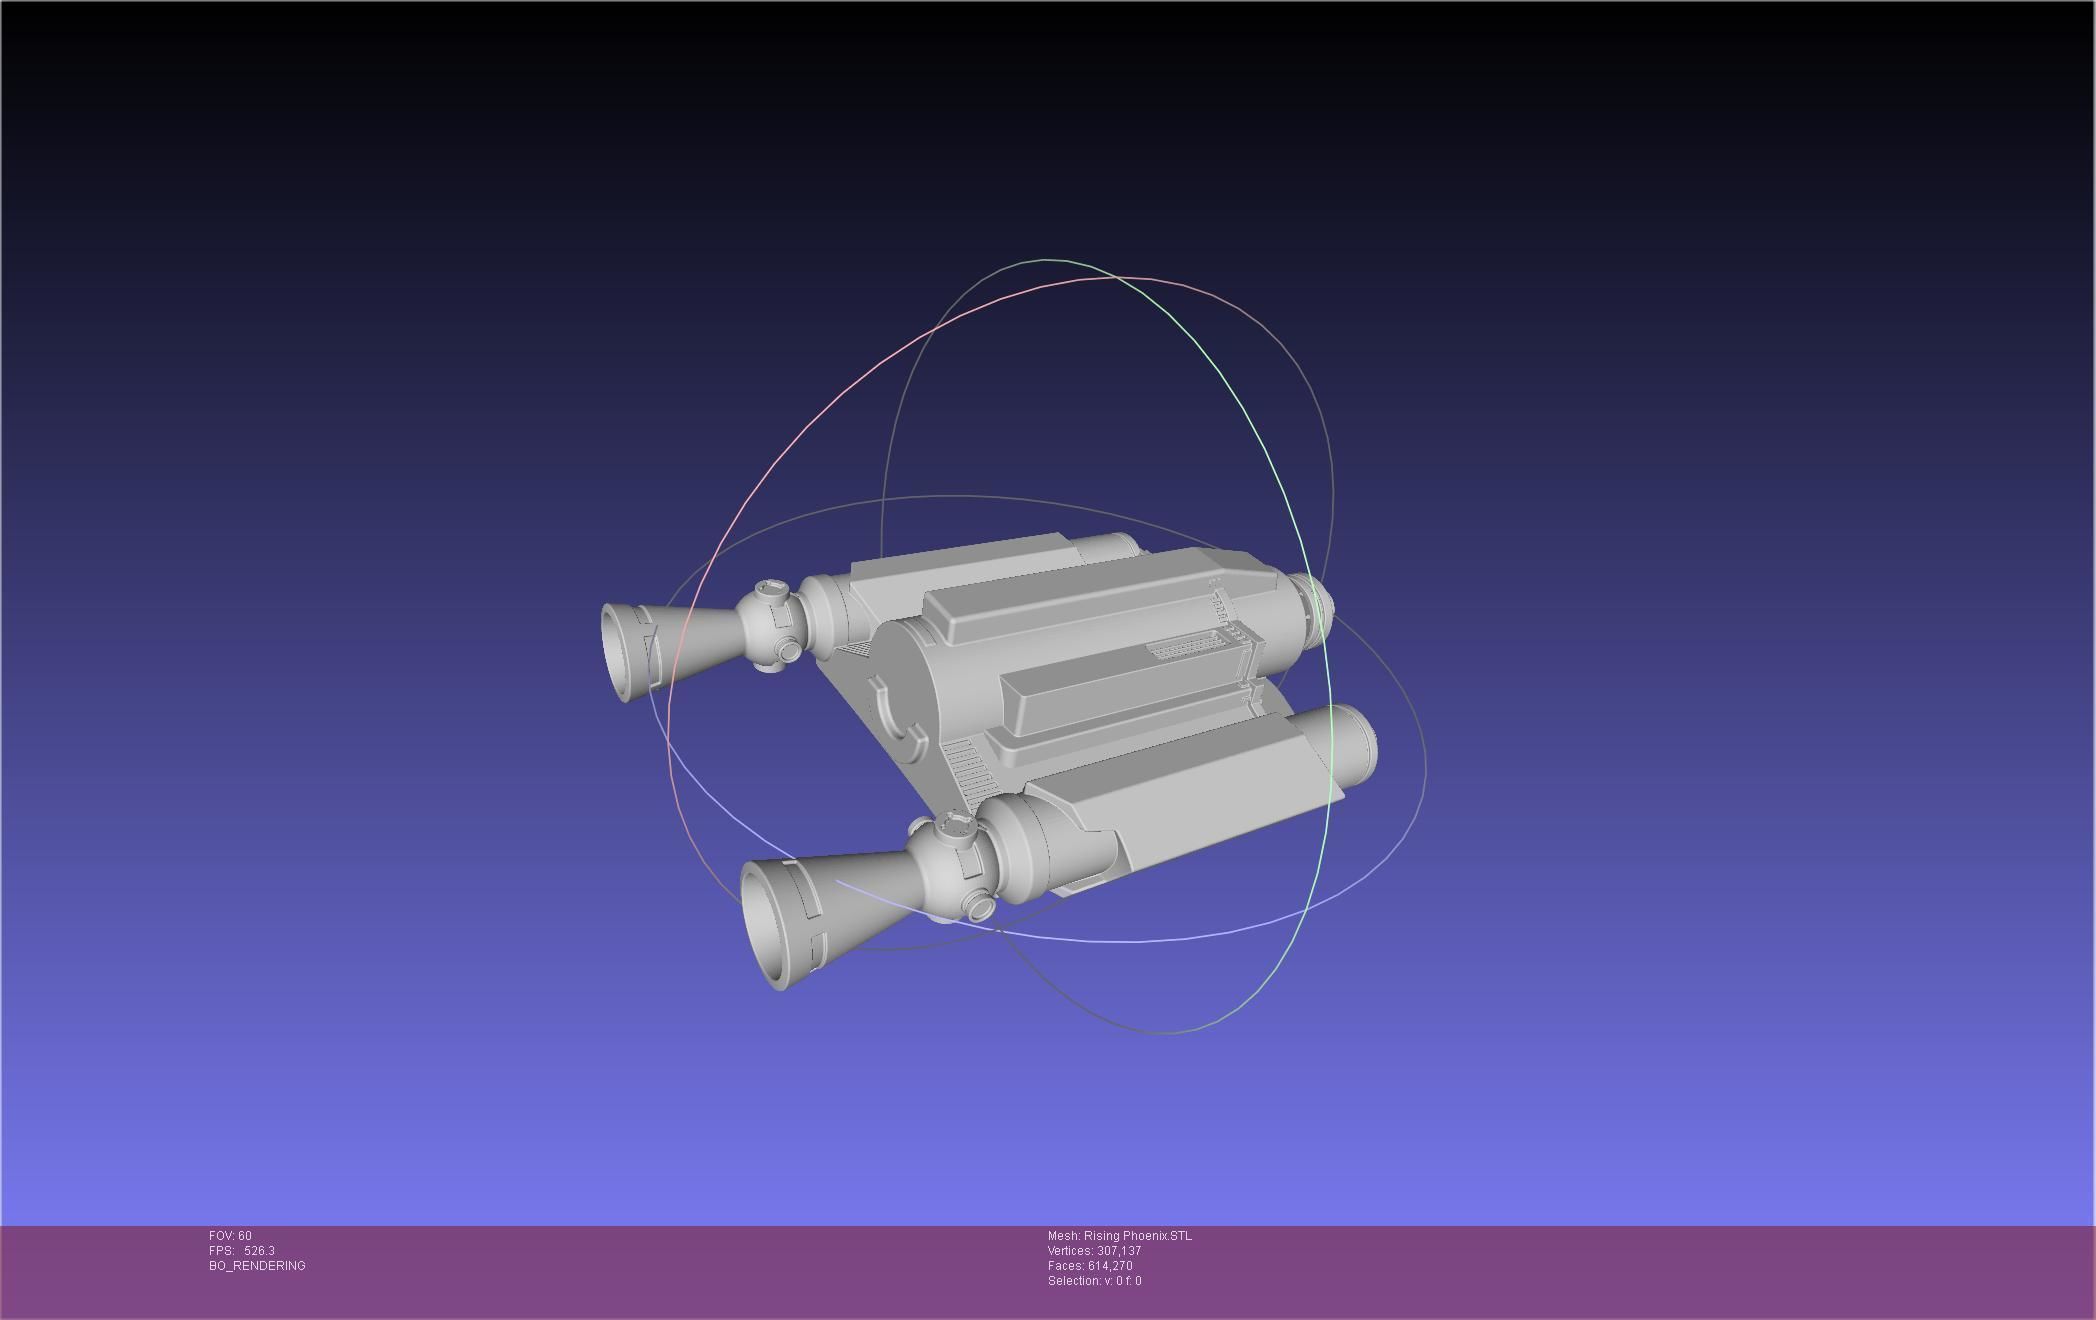Screen dimensions: 2096x1320
Task: Click the 3D spacecraft model in the viewport
Action: pyautogui.click(x=990, y=760)
